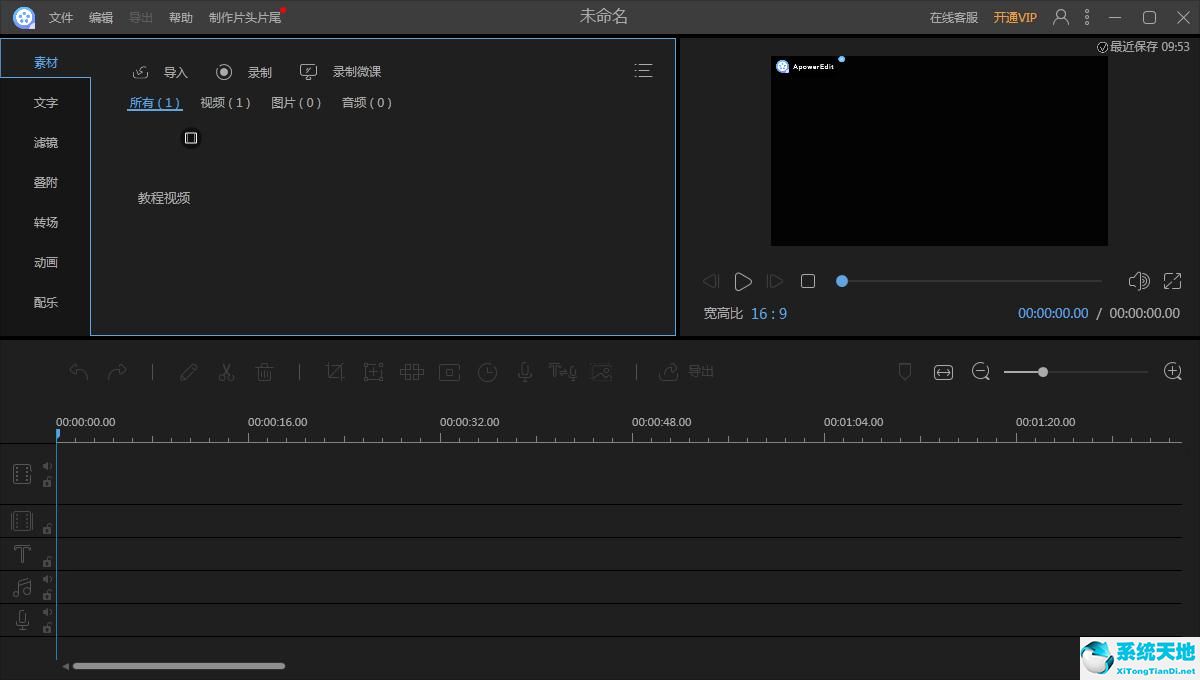The height and width of the screenshot is (680, 1200).
Task: Click the 导出 export button in toolbar
Action: pos(686,372)
